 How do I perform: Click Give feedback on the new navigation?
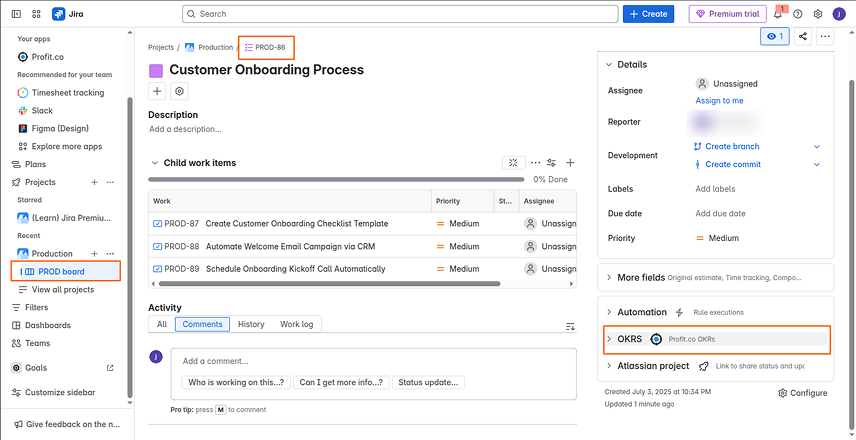[67, 424]
